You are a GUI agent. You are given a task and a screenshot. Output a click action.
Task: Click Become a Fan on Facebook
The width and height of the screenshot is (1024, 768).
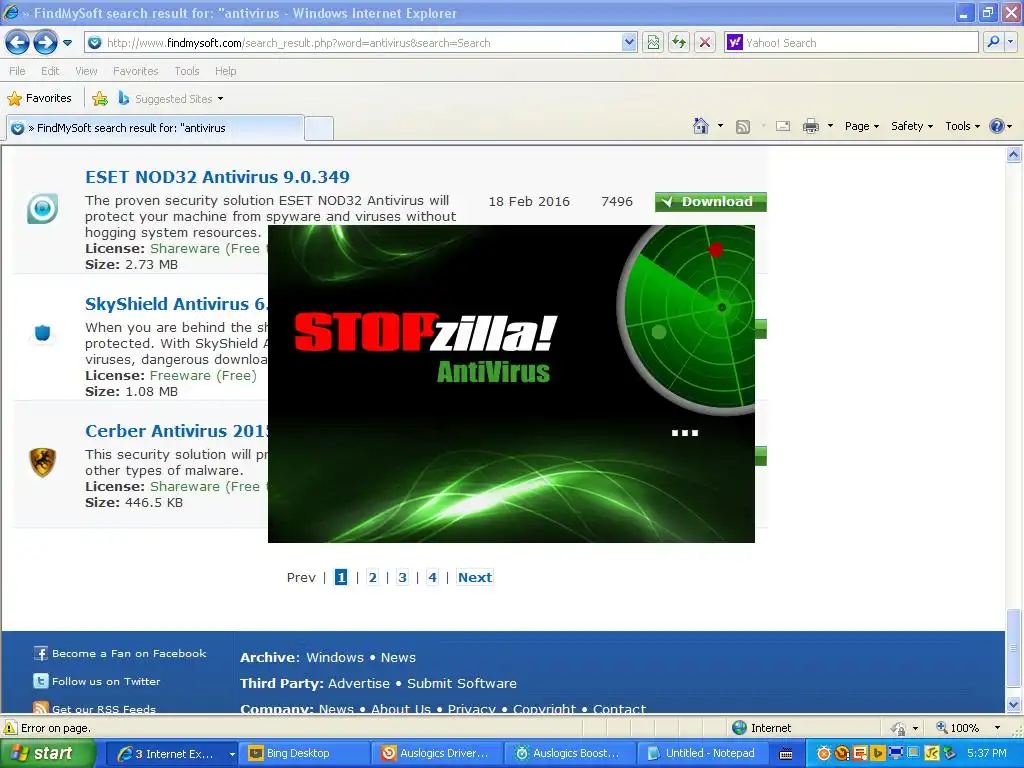(x=120, y=654)
